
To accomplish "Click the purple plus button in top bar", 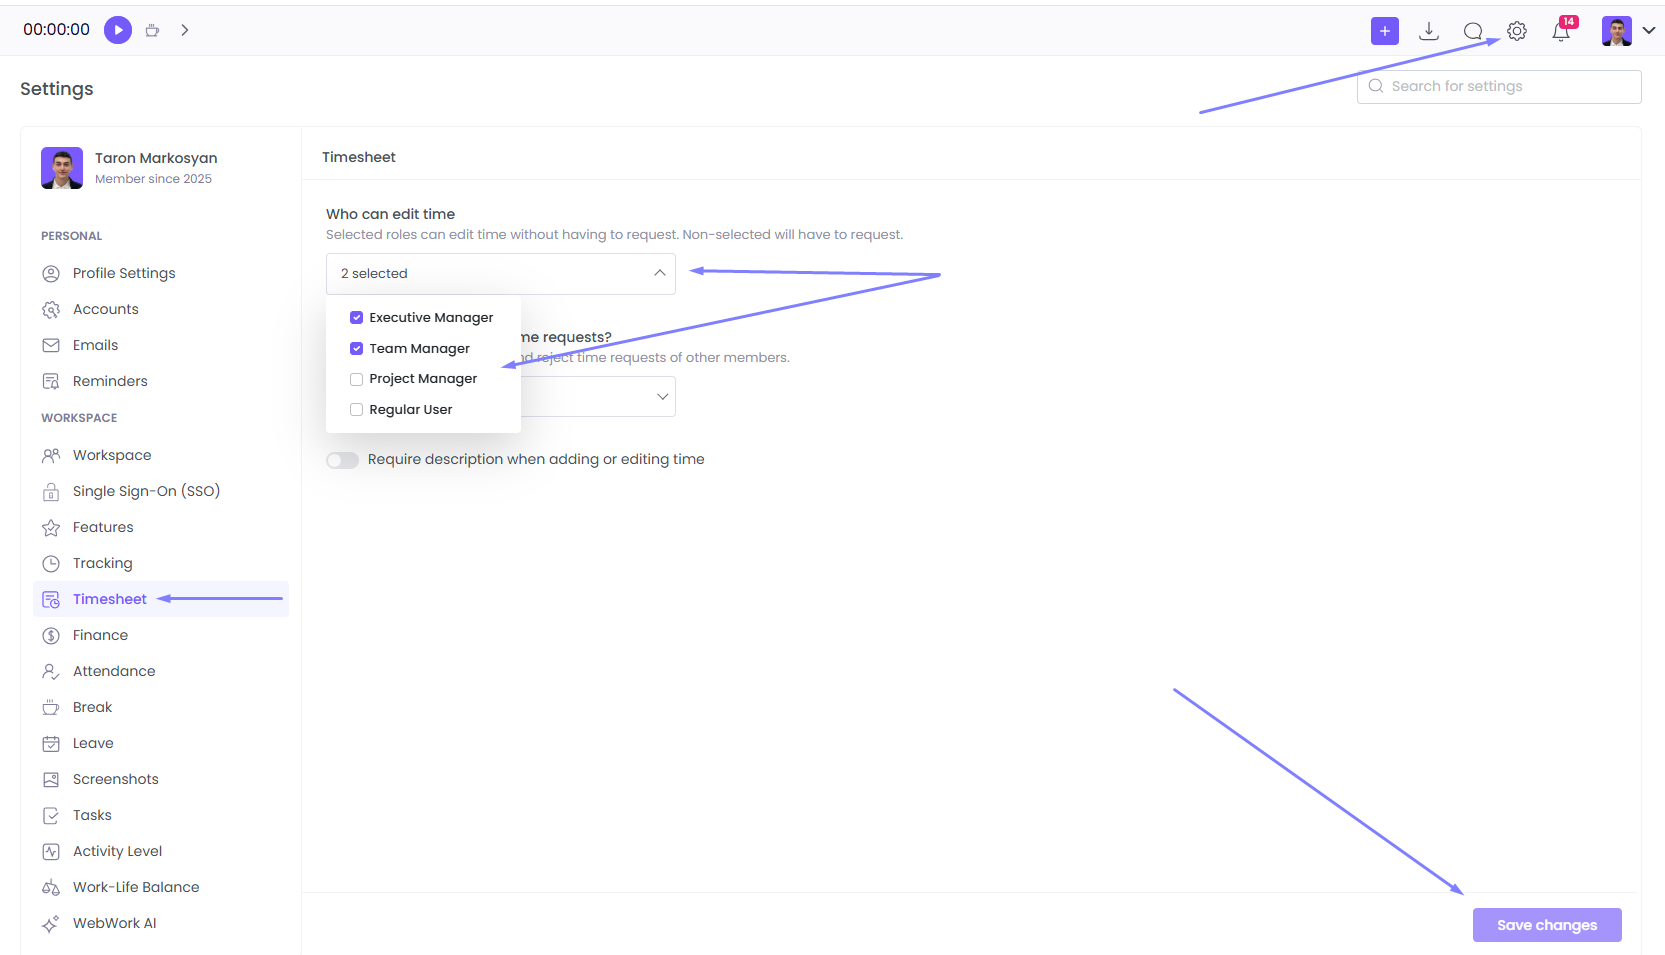I will click(1384, 30).
